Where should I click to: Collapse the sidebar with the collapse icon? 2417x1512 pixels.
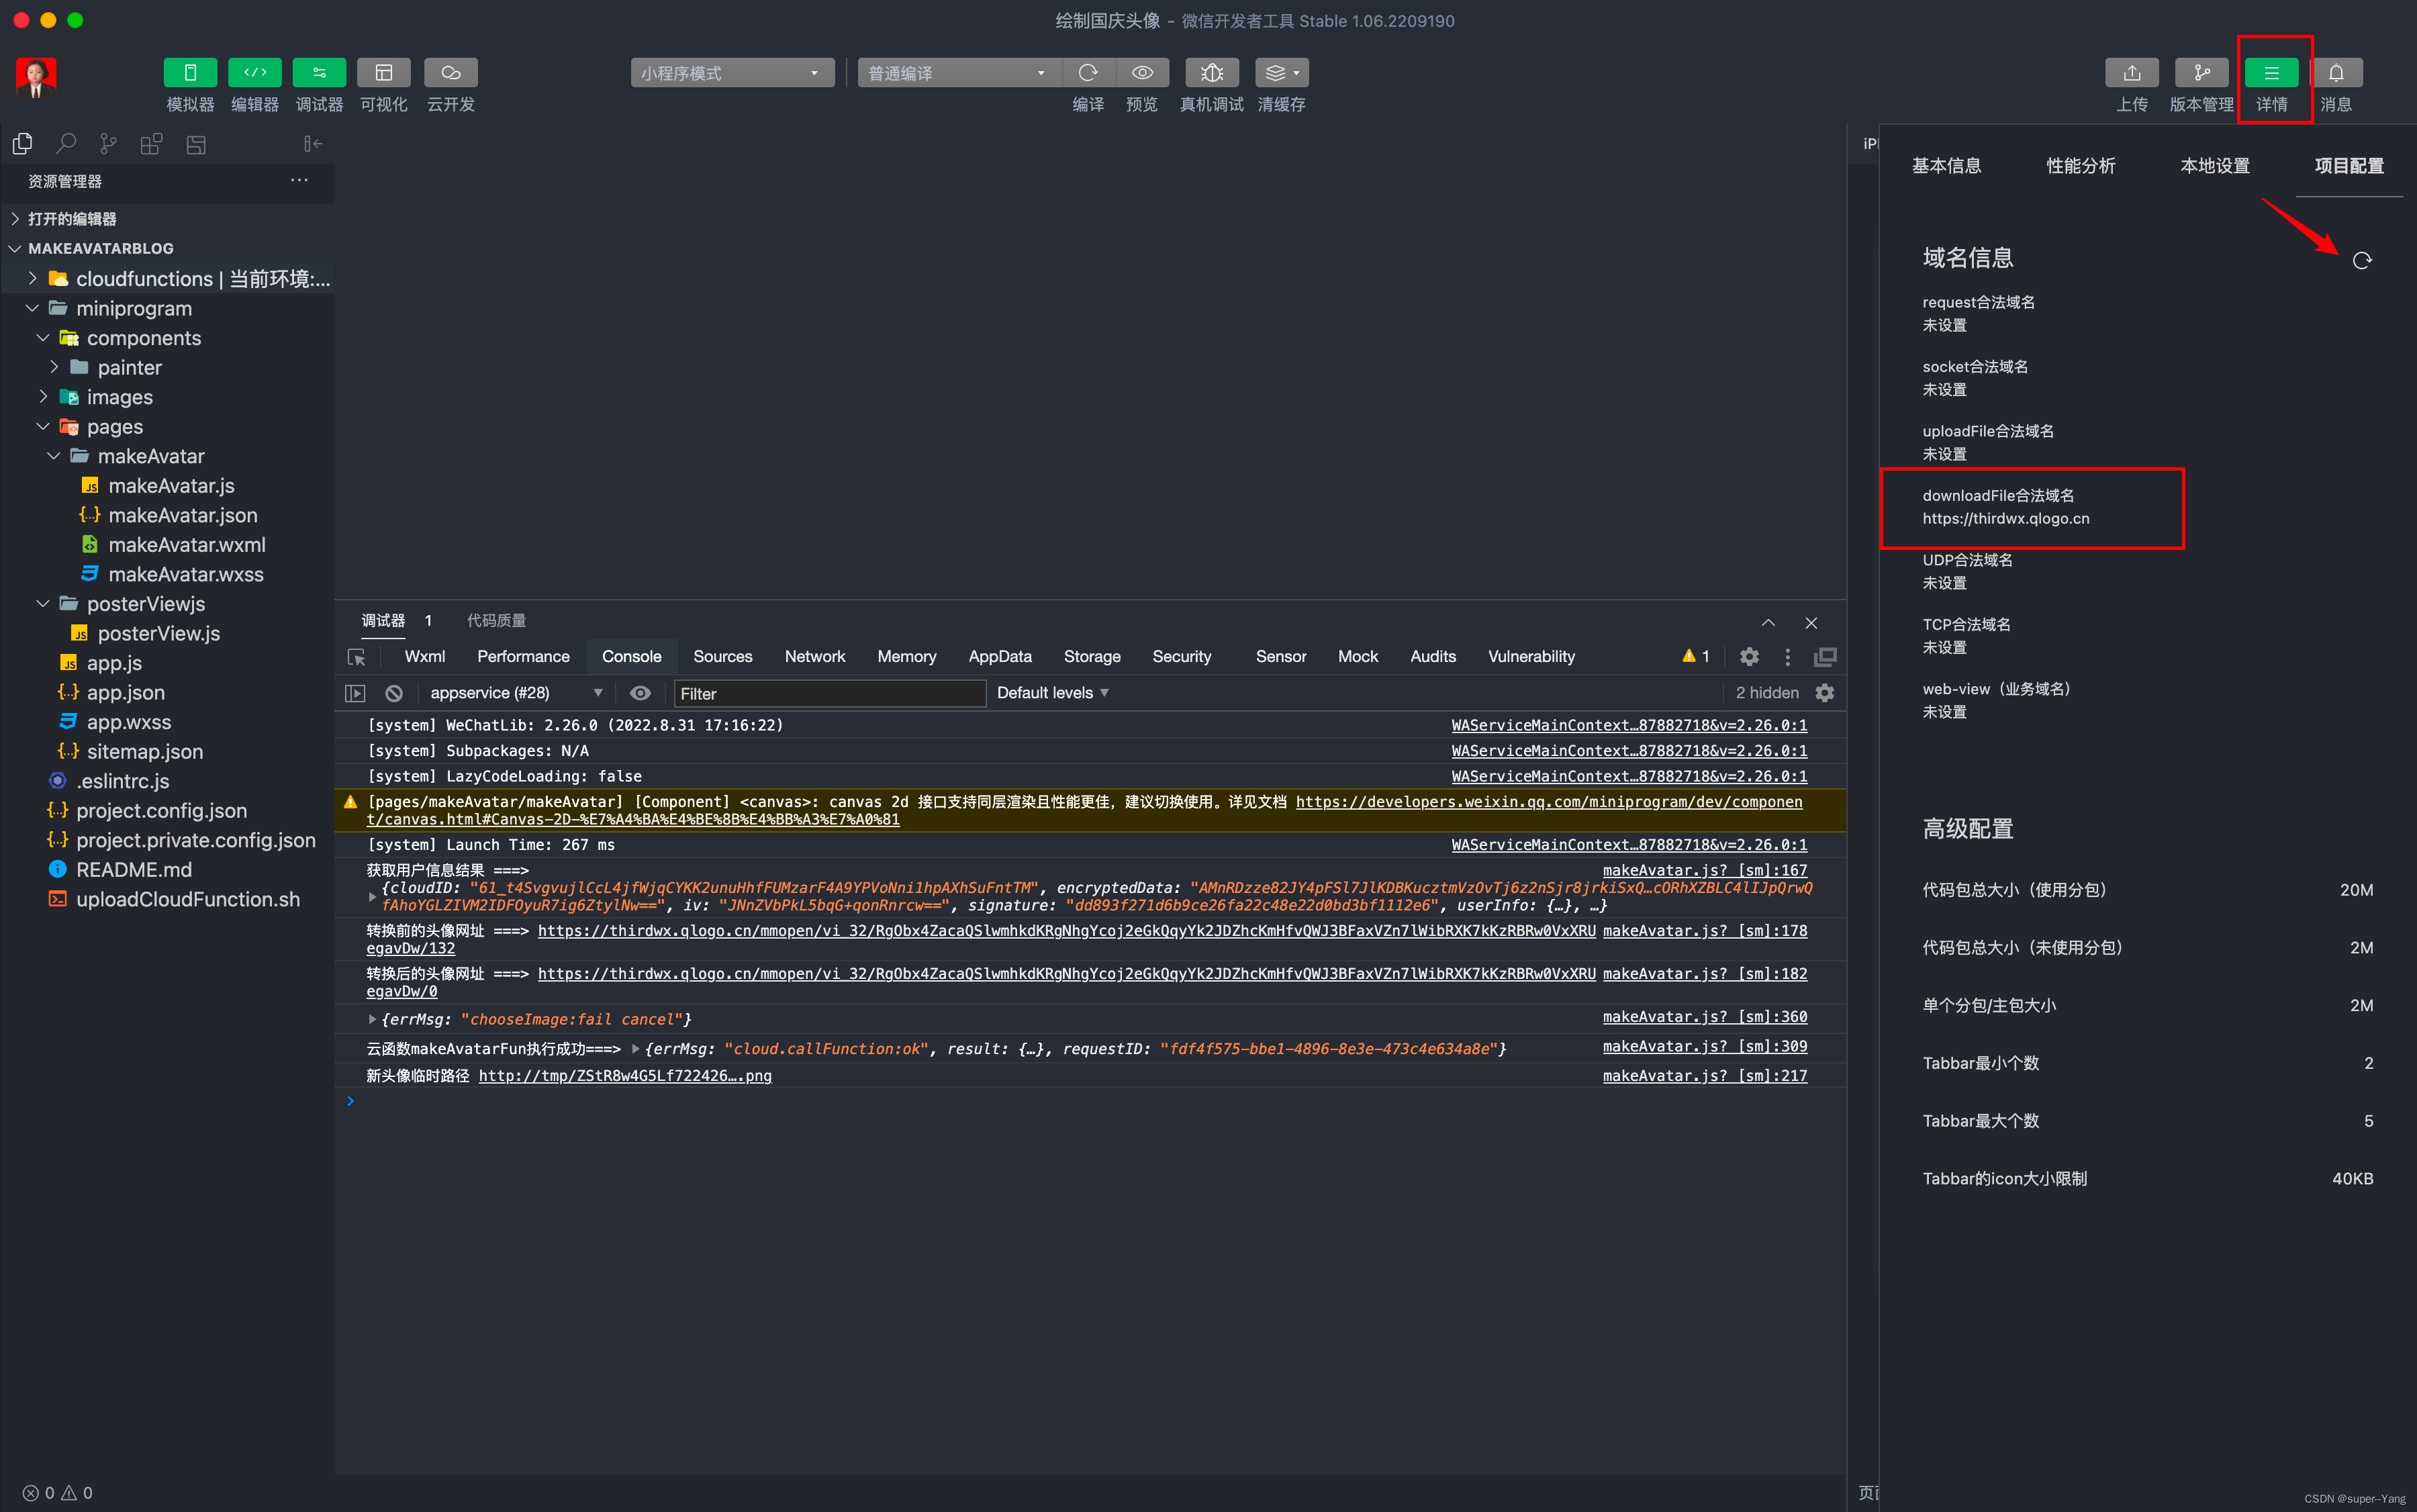(x=313, y=144)
